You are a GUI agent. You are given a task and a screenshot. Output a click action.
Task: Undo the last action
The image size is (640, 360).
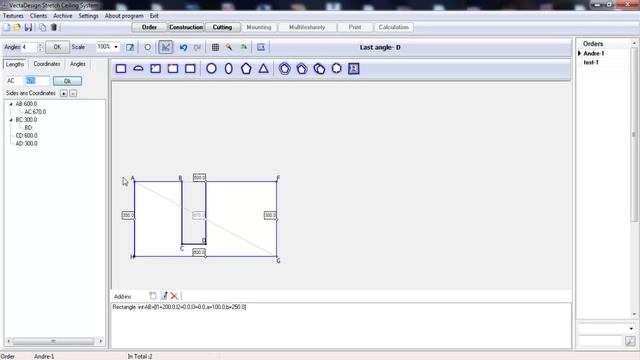[x=183, y=47]
